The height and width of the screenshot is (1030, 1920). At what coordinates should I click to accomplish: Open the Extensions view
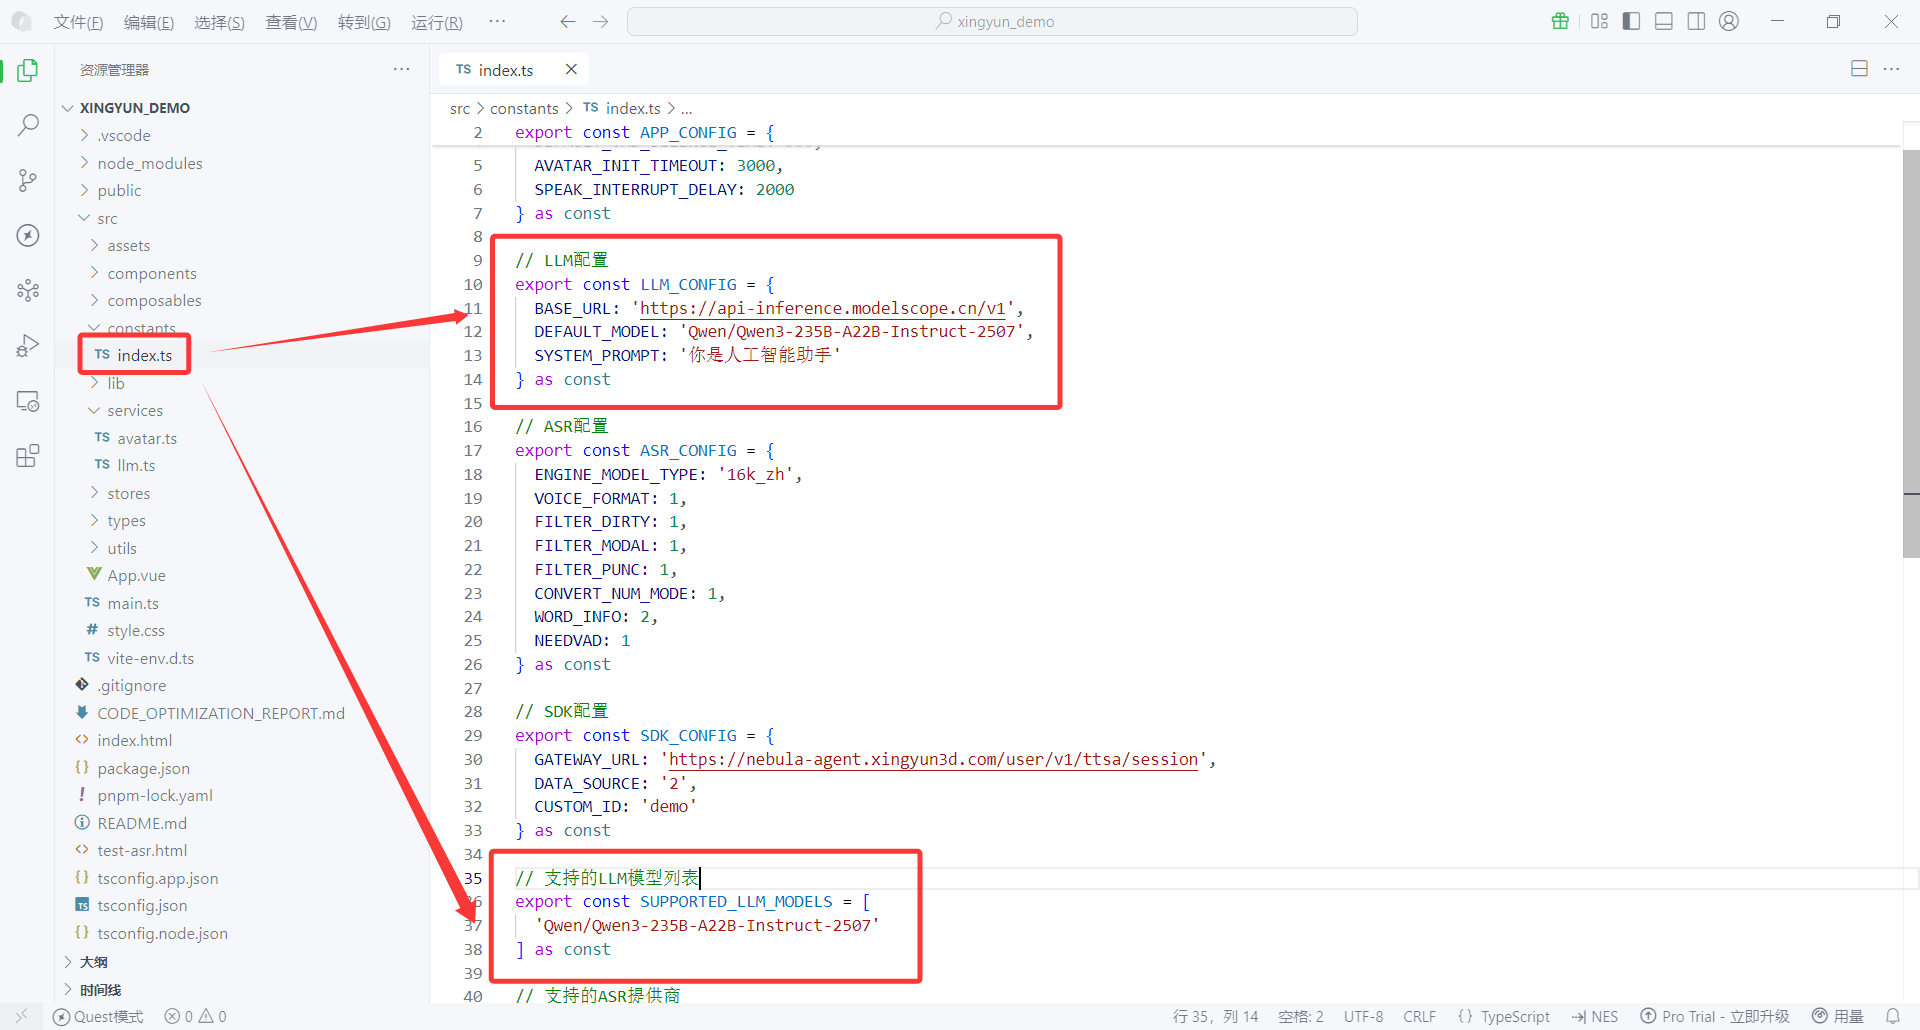coord(28,456)
